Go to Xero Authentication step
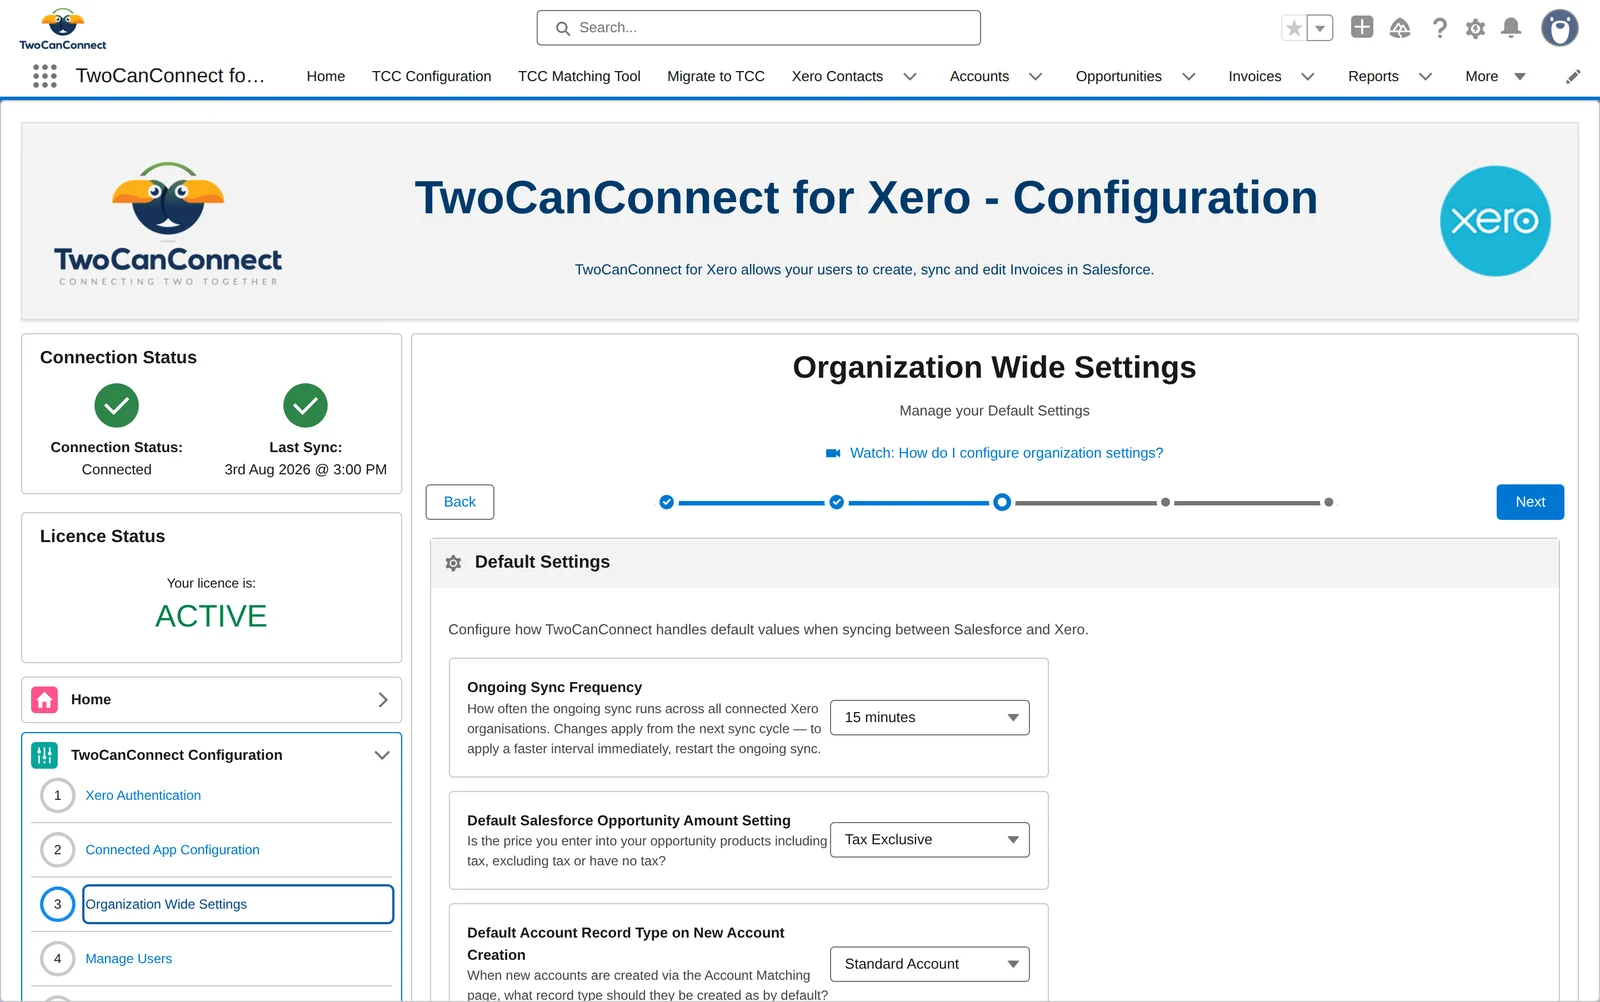Screen dimensions: 1600x1002 tap(143, 796)
